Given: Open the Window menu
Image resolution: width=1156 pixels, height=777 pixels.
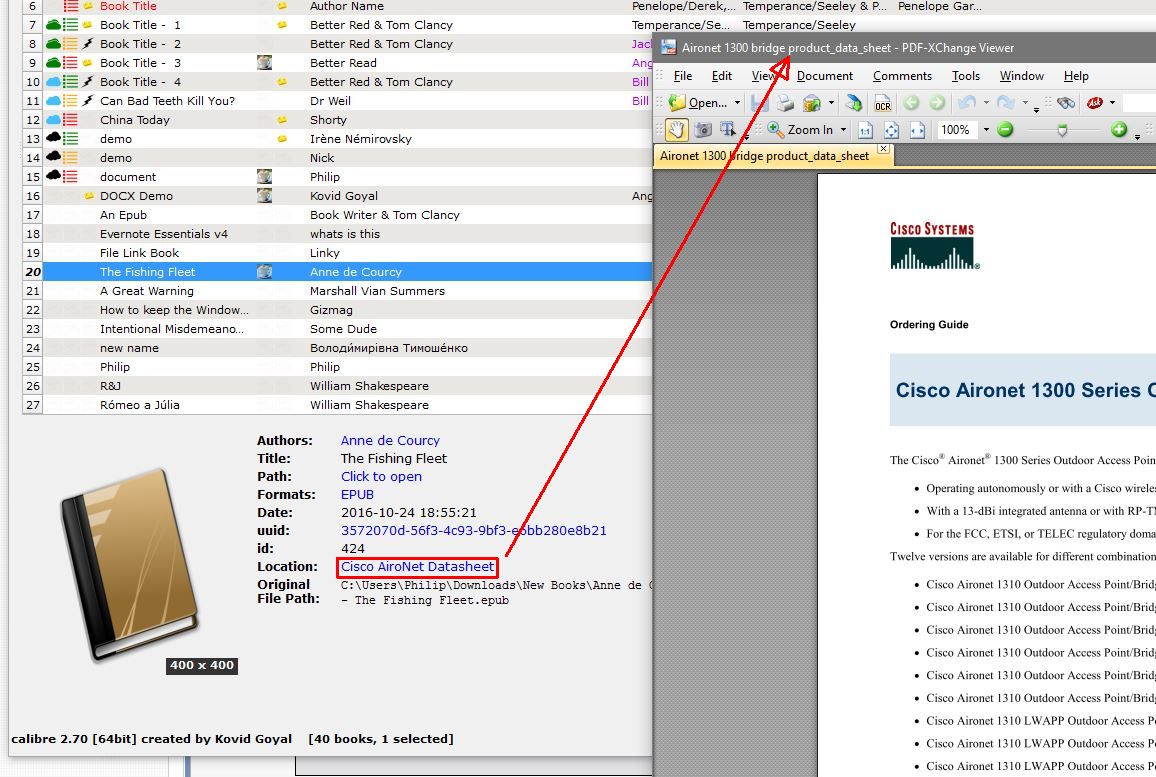Looking at the screenshot, I should 1021,76.
